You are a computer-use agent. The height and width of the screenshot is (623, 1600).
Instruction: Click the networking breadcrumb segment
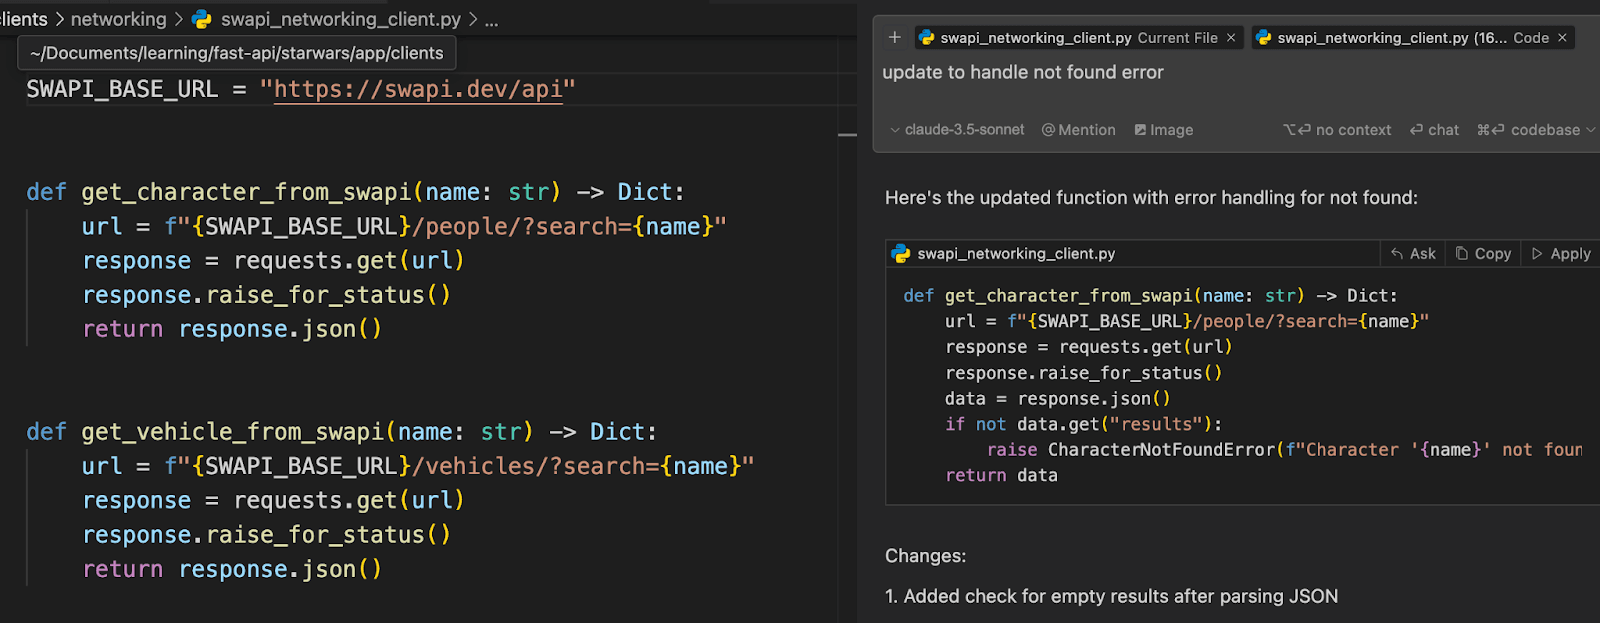point(118,19)
